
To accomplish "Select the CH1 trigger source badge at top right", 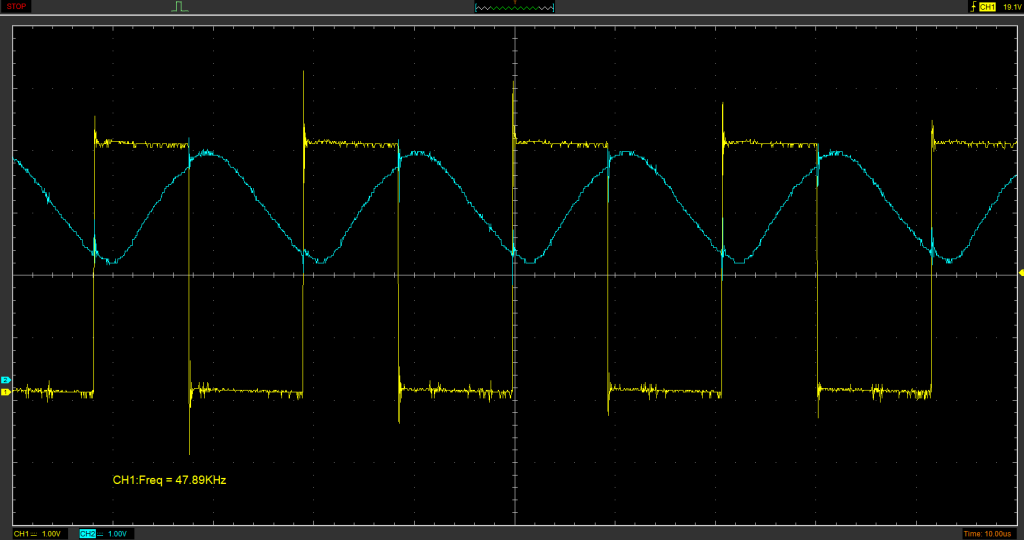I will [x=987, y=7].
